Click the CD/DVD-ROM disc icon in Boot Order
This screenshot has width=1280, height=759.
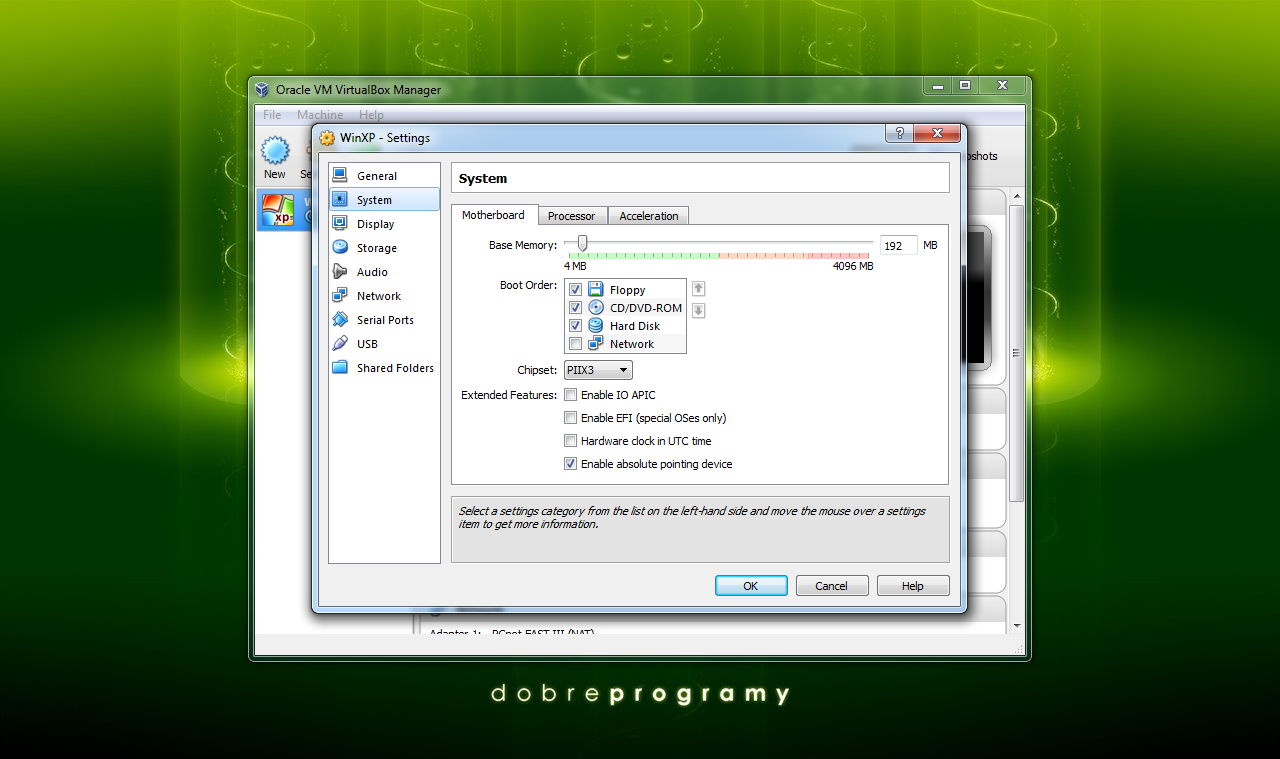click(596, 308)
